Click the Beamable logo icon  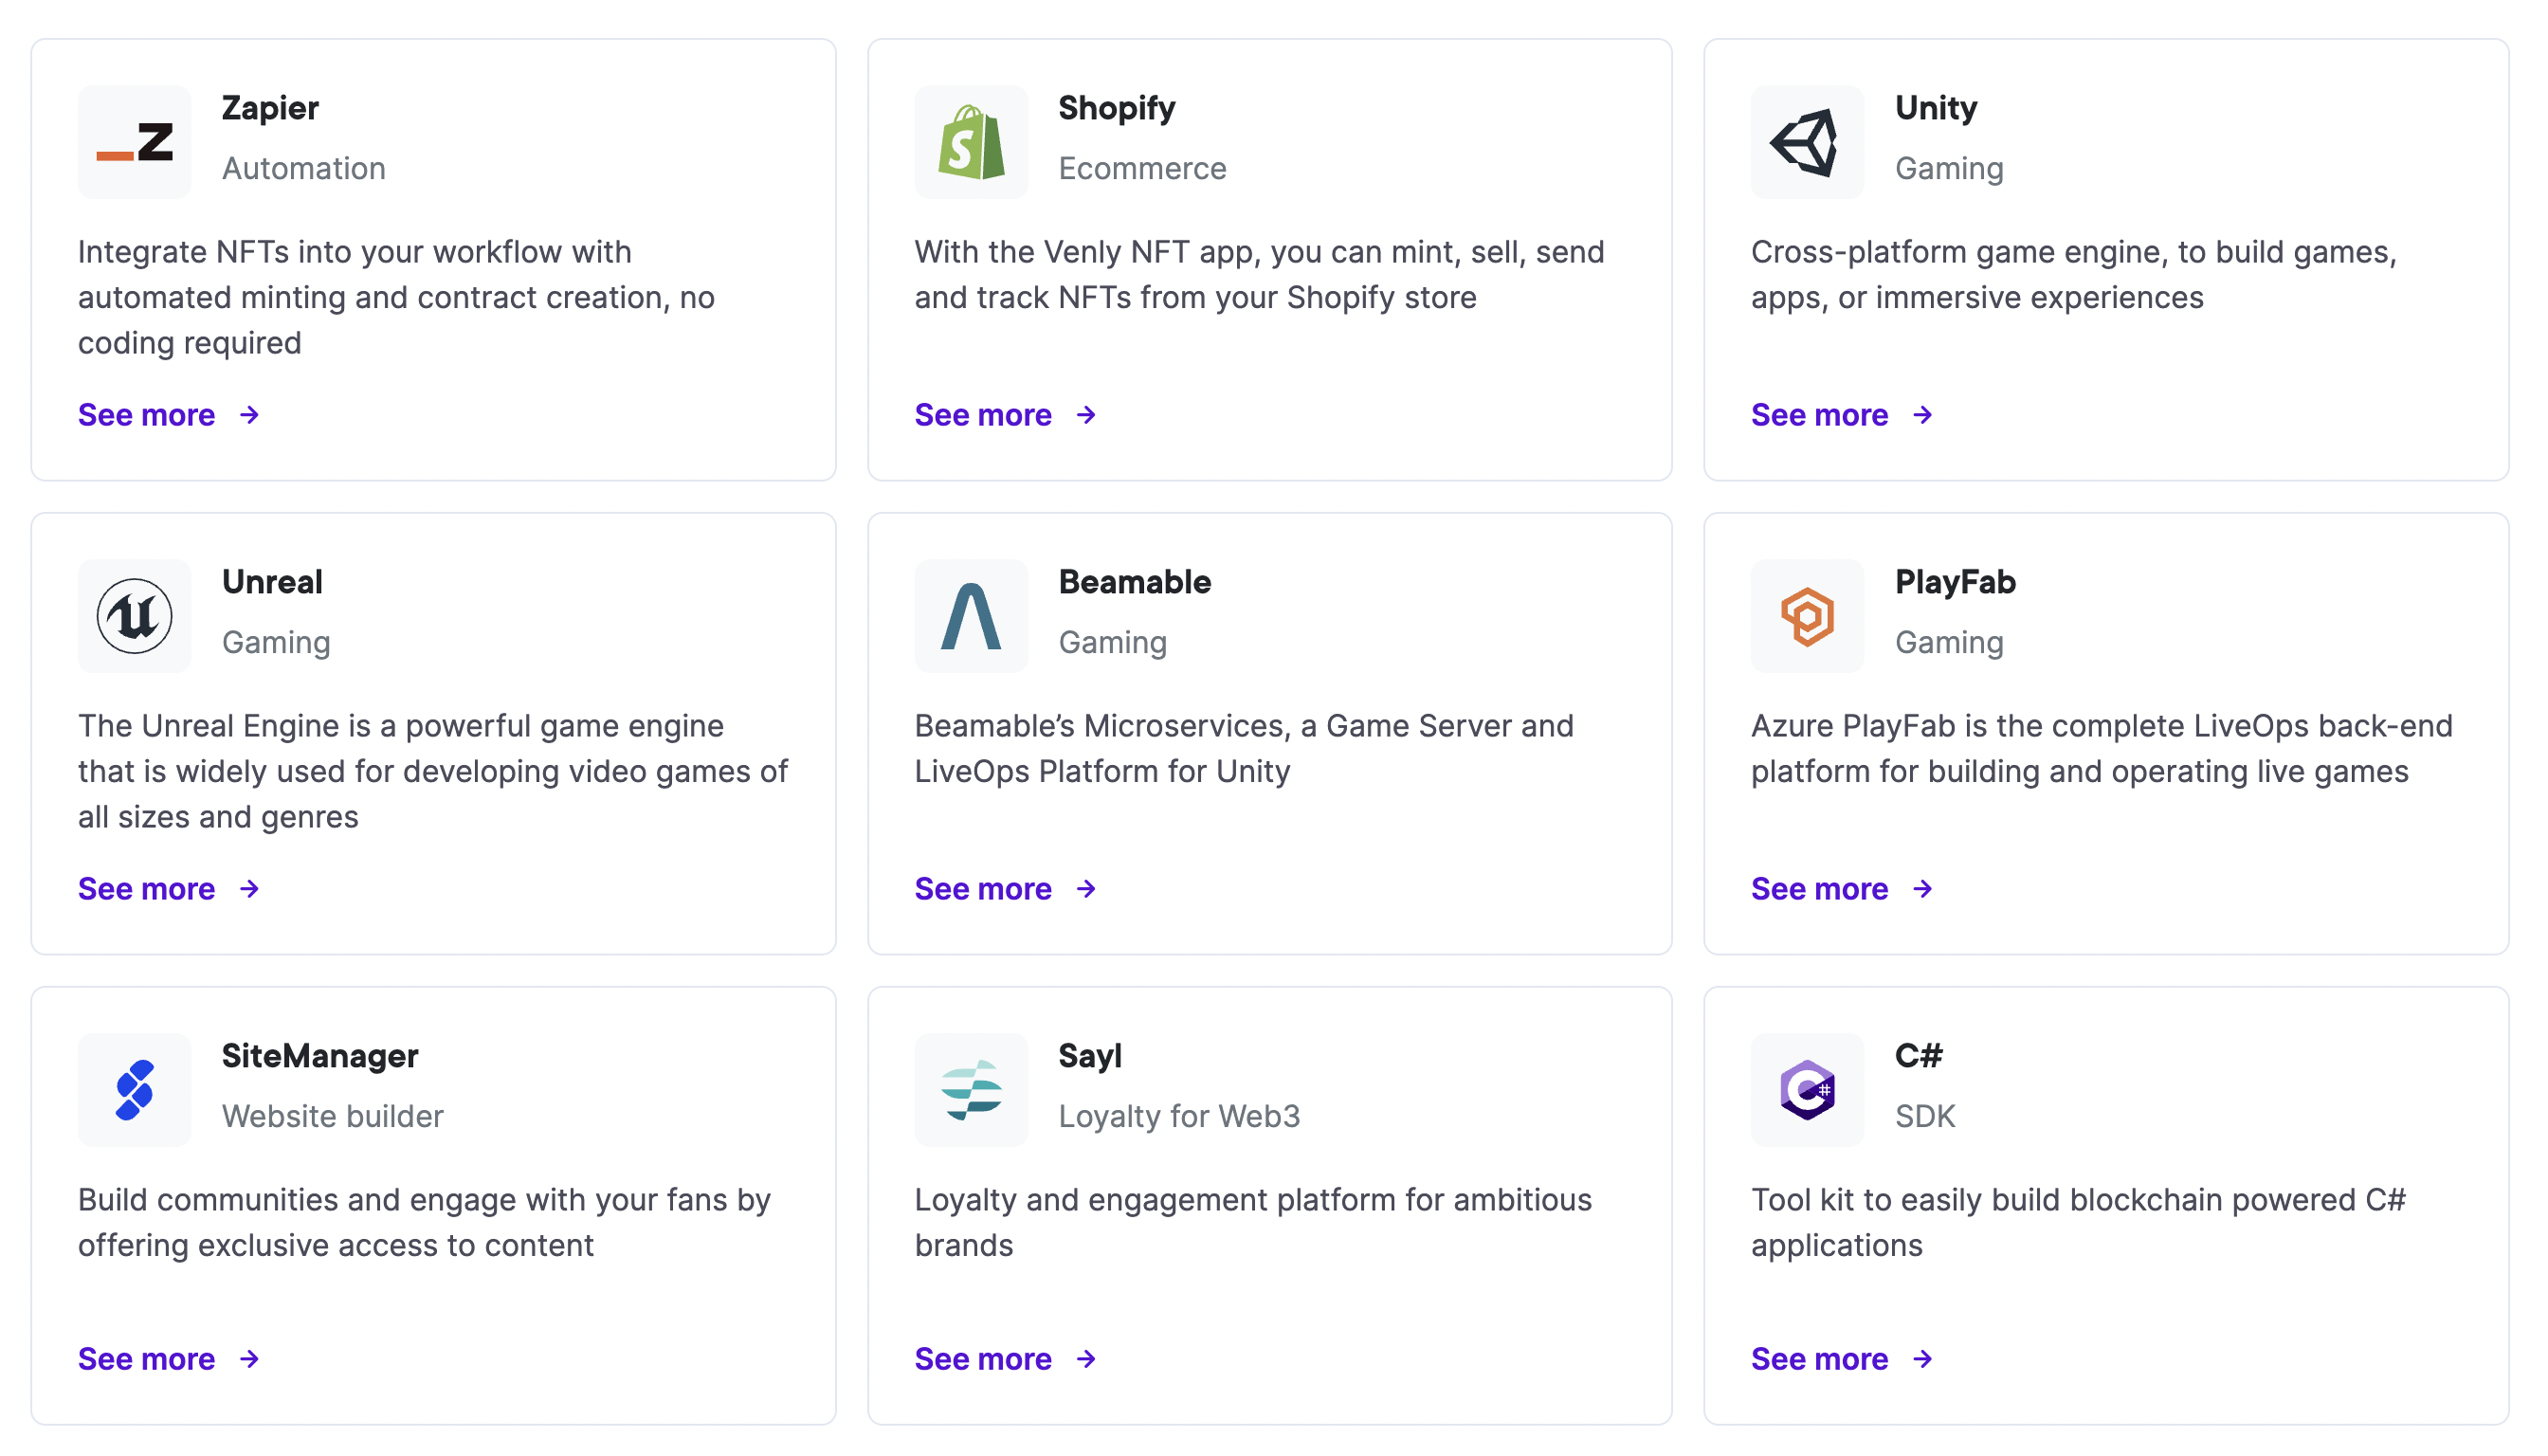tap(971, 616)
